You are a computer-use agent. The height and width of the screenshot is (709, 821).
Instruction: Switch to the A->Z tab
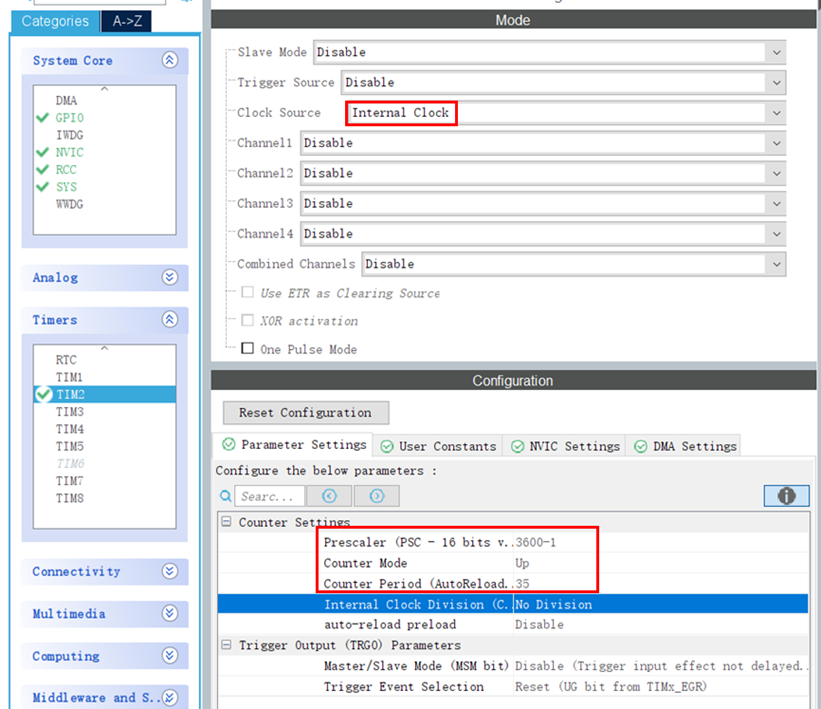coord(125,20)
